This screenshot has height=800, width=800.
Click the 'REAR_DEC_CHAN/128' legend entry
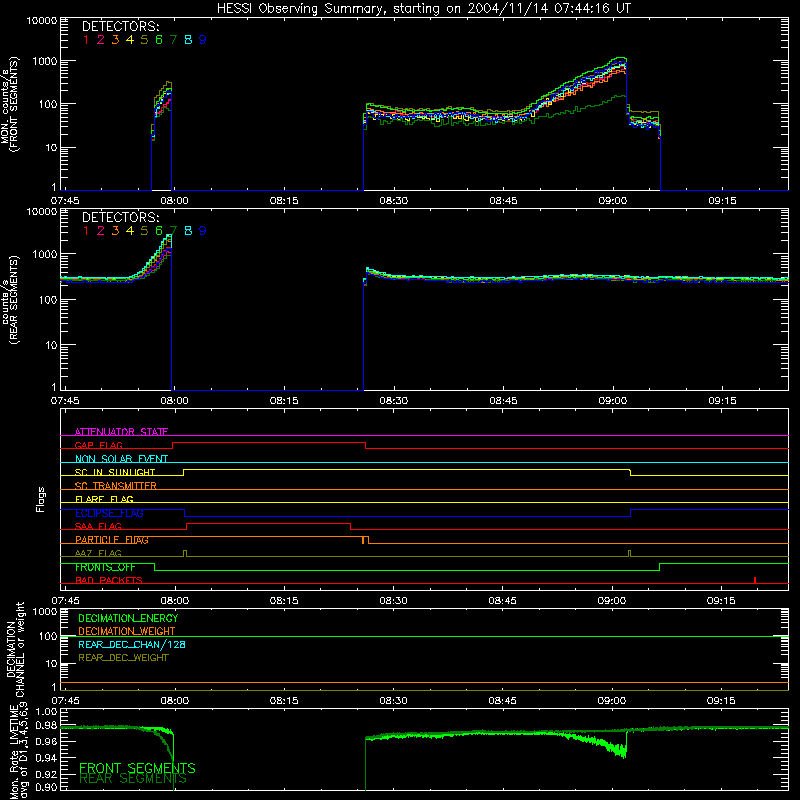[132, 644]
